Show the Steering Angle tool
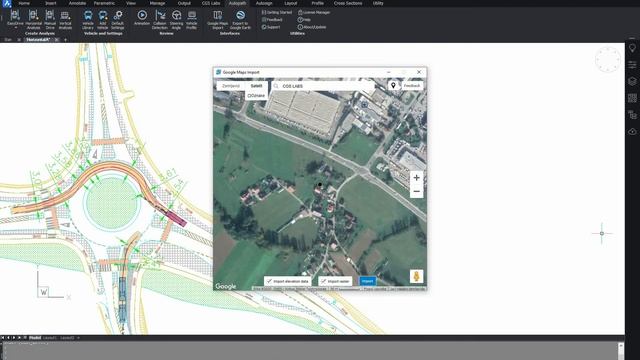The height and width of the screenshot is (360, 640). 176,19
